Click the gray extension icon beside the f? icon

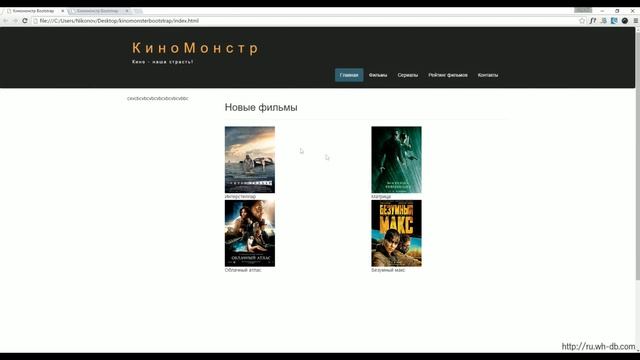(604, 21)
